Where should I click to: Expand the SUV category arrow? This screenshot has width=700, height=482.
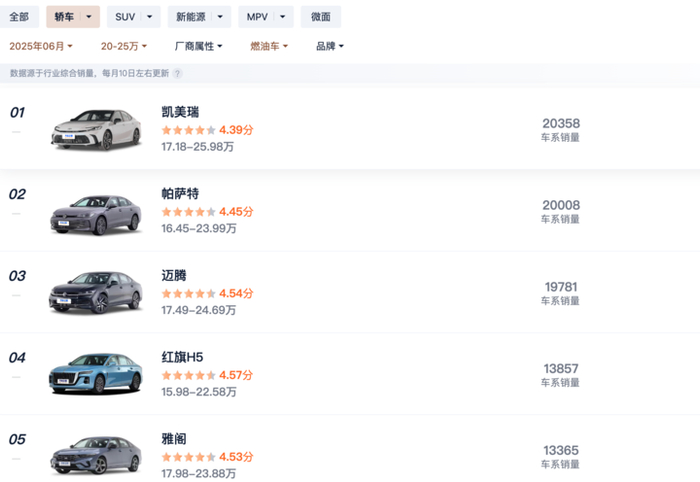point(150,17)
